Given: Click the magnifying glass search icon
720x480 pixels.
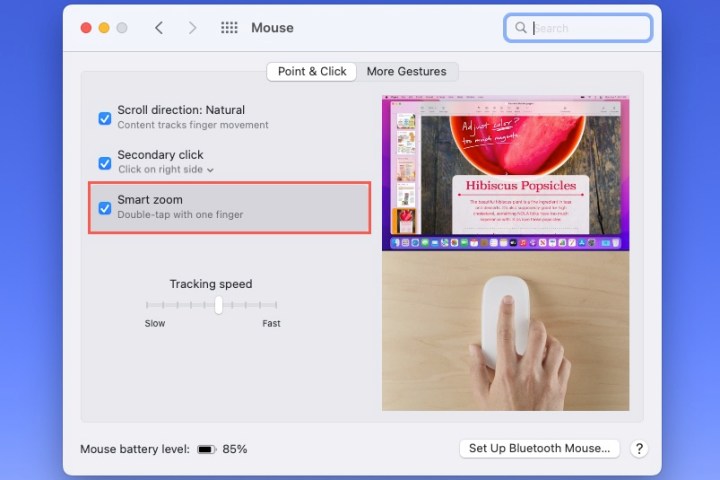Looking at the screenshot, I should (521, 28).
